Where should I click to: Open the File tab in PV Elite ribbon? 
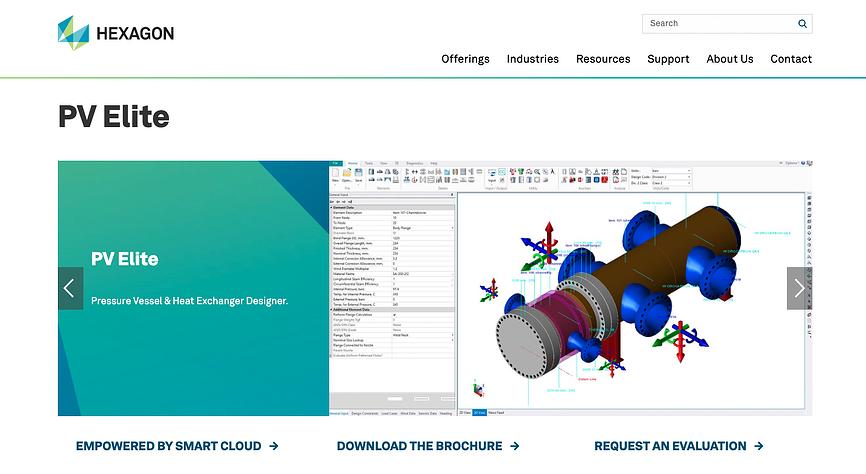pos(336,164)
